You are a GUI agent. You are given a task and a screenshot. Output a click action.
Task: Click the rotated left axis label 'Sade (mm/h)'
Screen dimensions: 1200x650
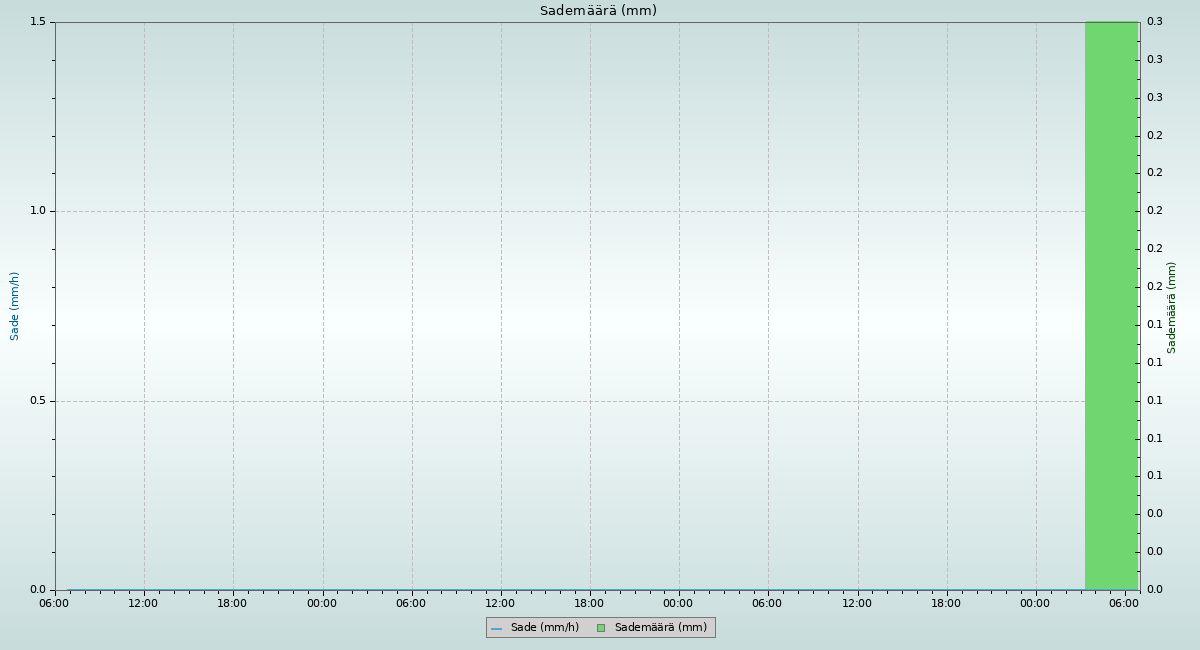click(x=15, y=306)
